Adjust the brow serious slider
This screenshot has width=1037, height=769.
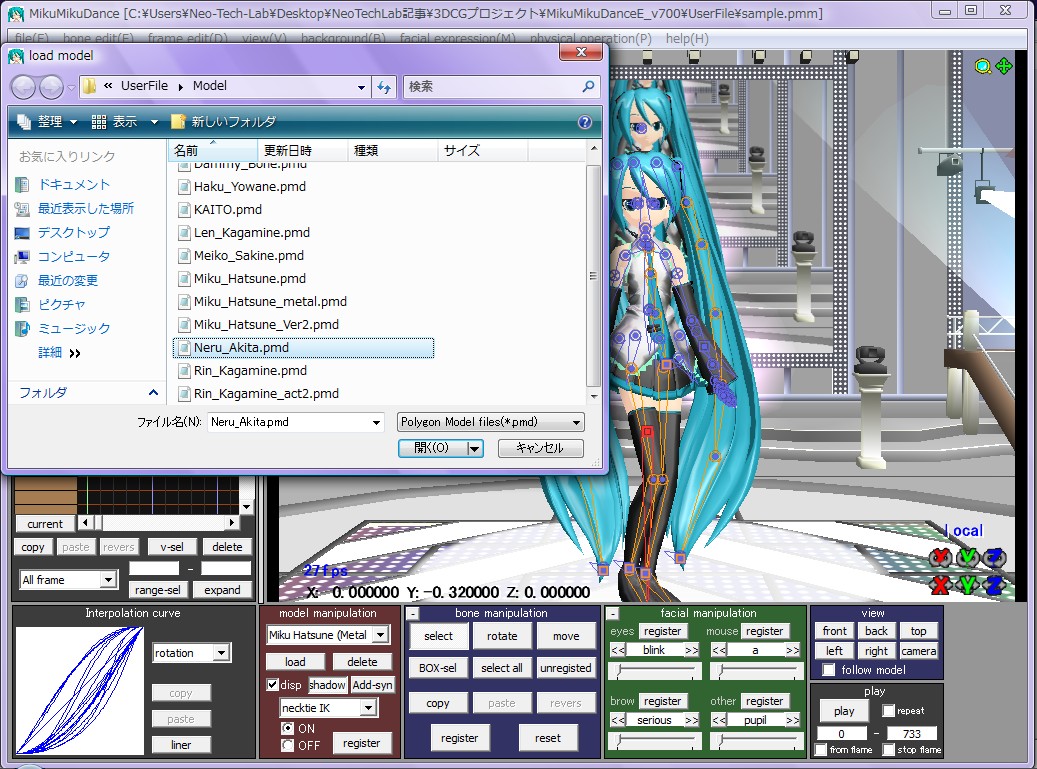[x=655, y=741]
